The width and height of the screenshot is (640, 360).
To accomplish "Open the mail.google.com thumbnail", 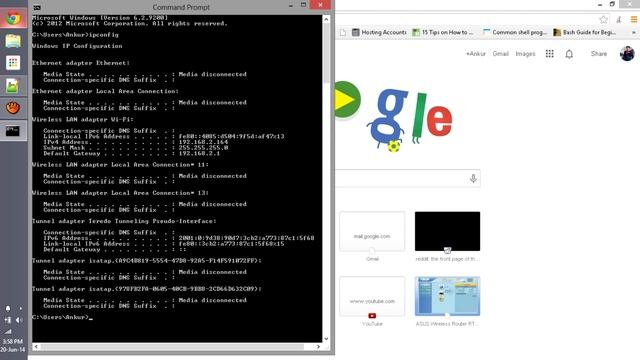I will pos(372,231).
